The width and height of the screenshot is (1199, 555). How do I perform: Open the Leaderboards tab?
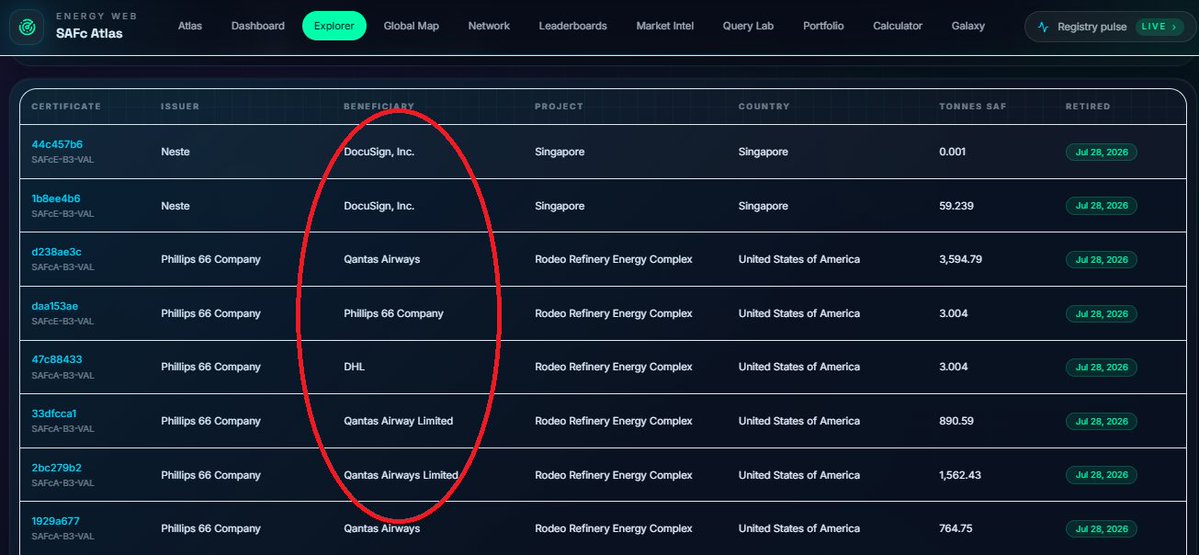click(573, 26)
